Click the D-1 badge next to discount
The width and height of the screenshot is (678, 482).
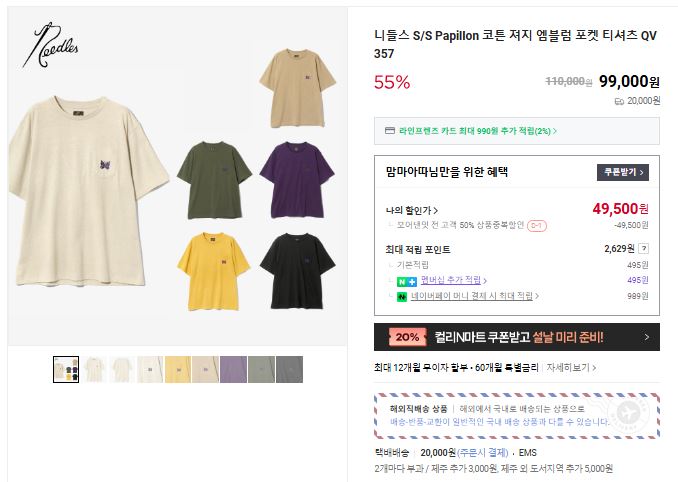[536, 226]
